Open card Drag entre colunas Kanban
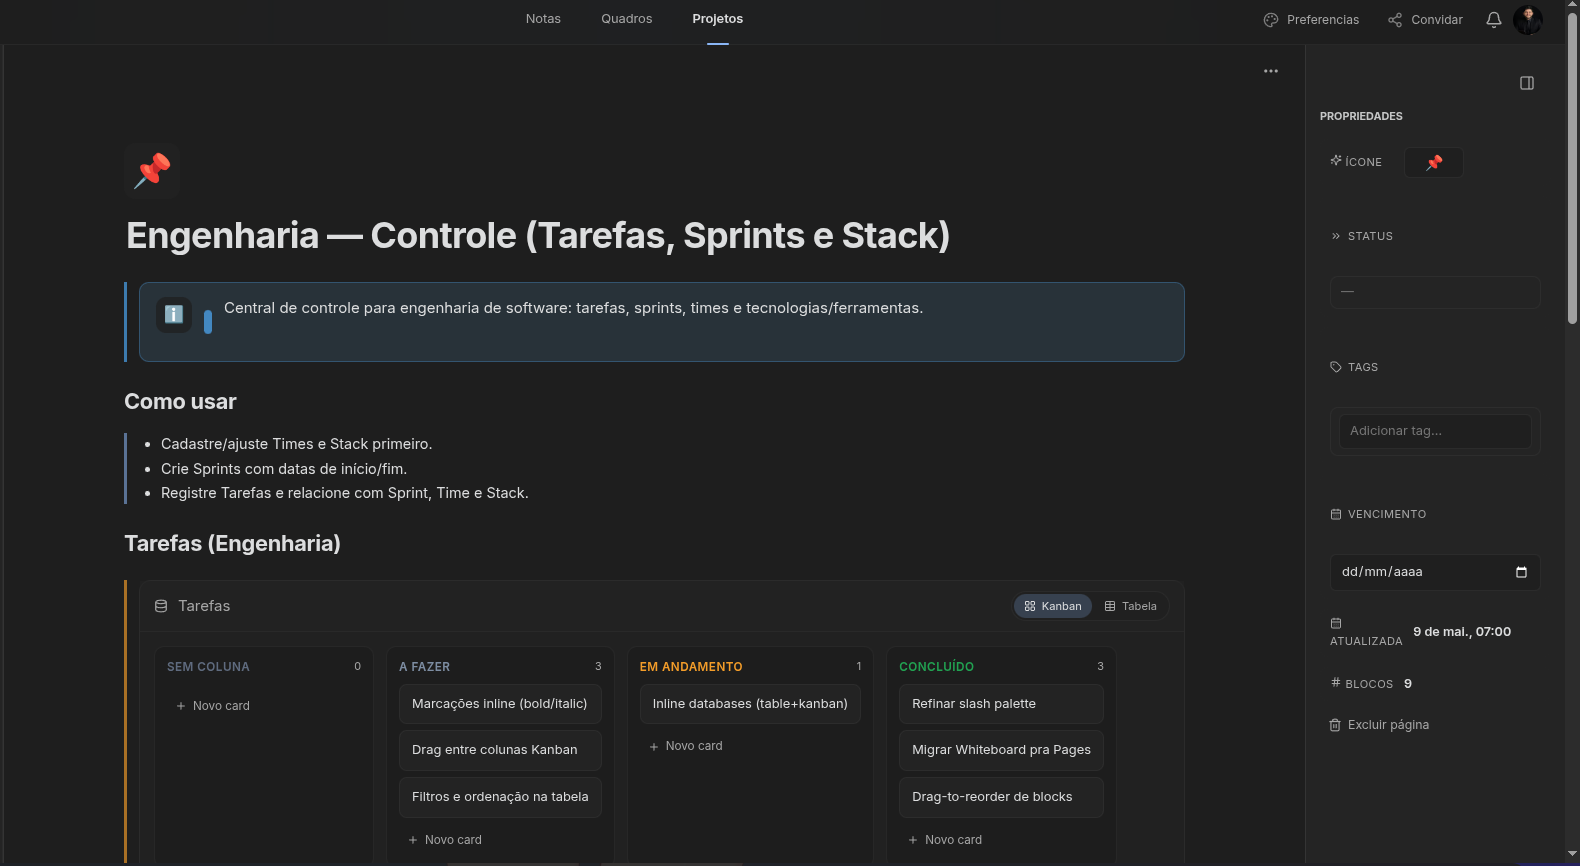 click(x=500, y=750)
